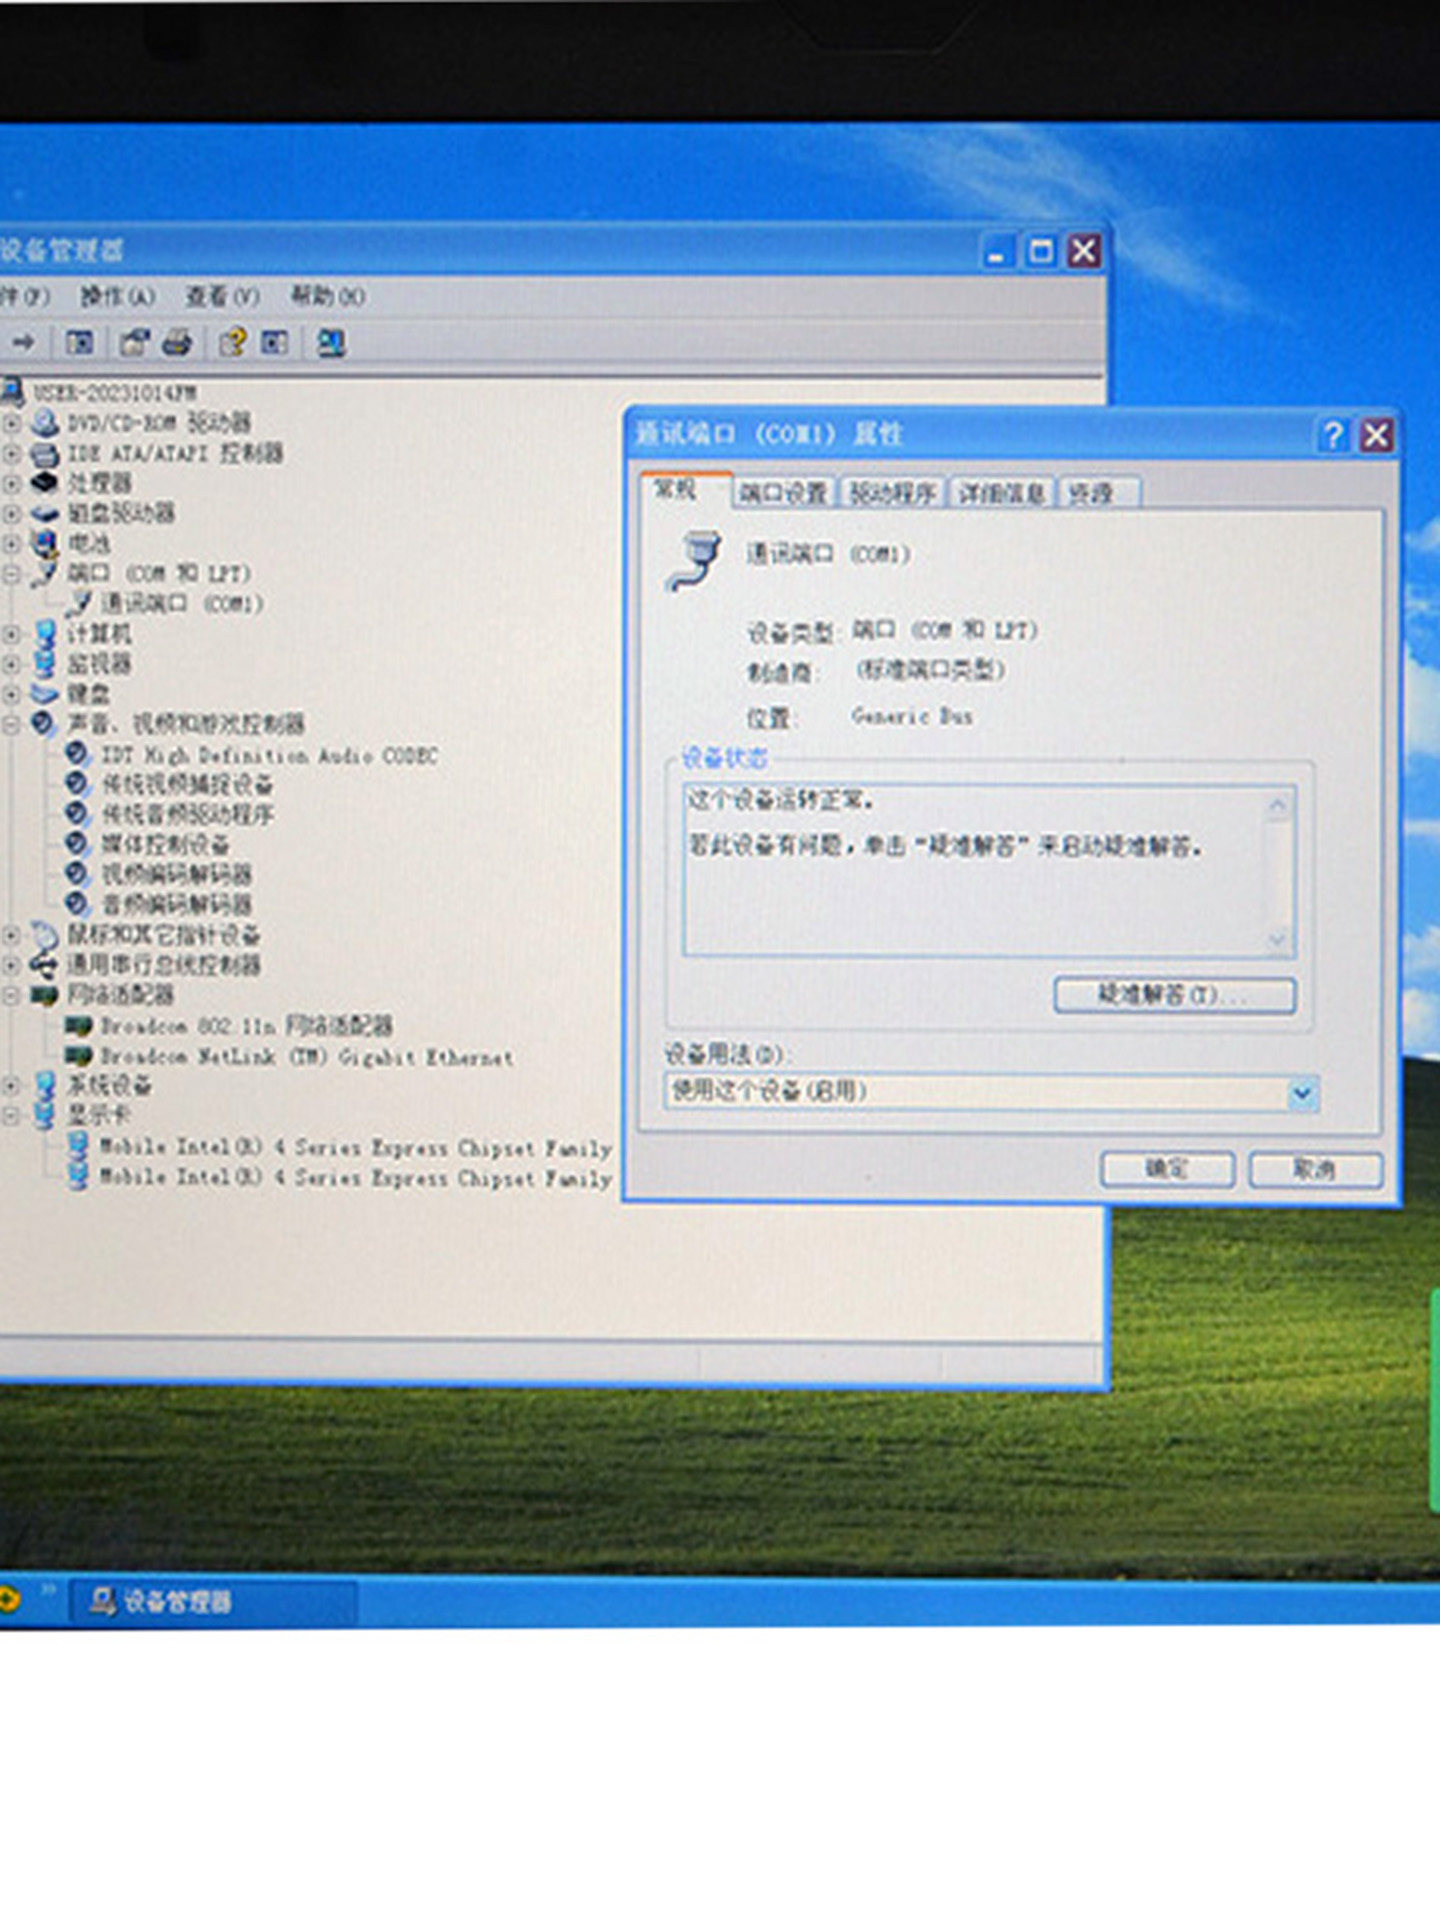Collapse the 声音、视频和游戏控制器 node
1440x1920 pixels.
click(12, 724)
